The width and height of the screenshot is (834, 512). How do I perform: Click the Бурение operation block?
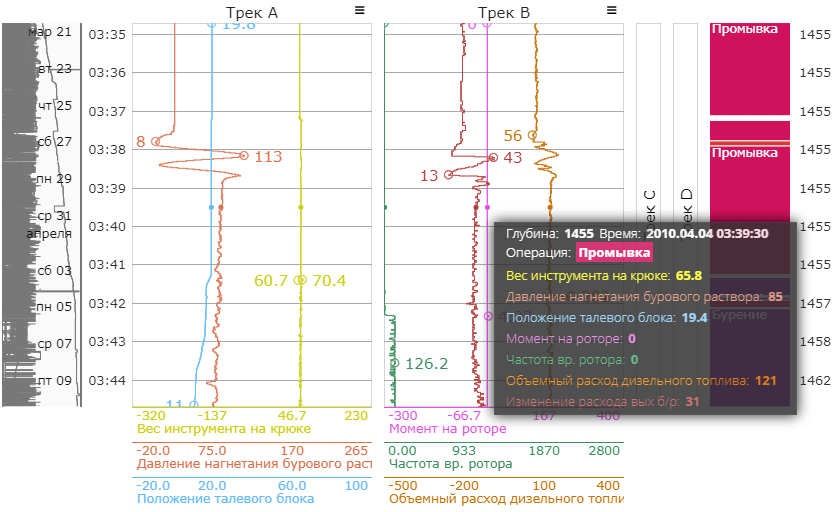(749, 356)
